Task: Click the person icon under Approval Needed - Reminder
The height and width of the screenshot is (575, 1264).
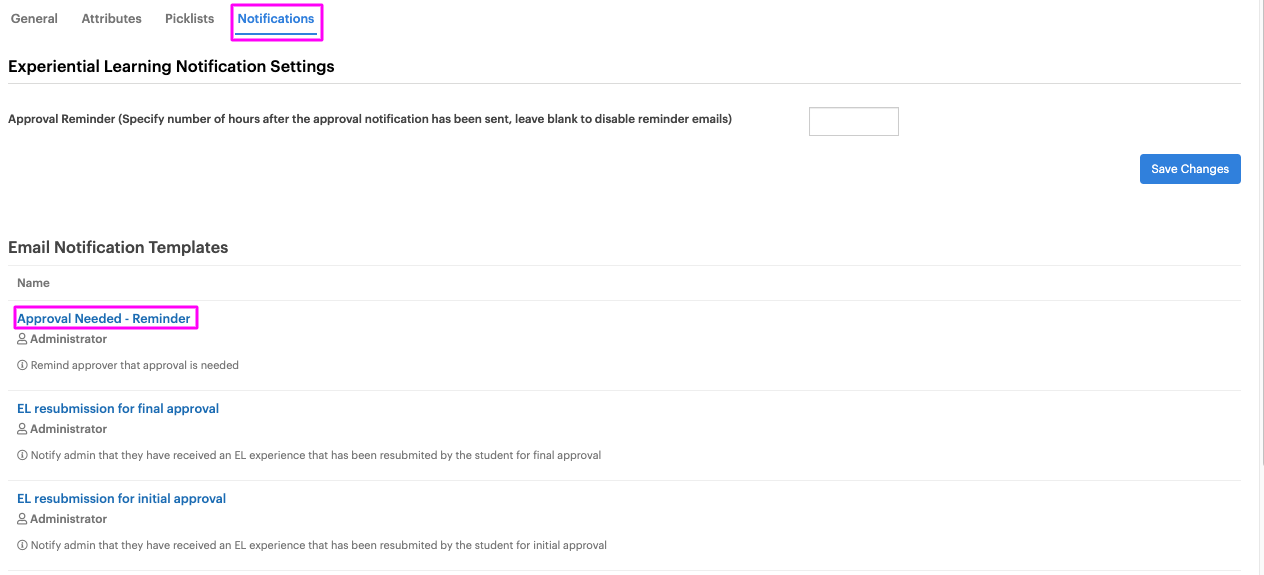Action: coord(22,339)
